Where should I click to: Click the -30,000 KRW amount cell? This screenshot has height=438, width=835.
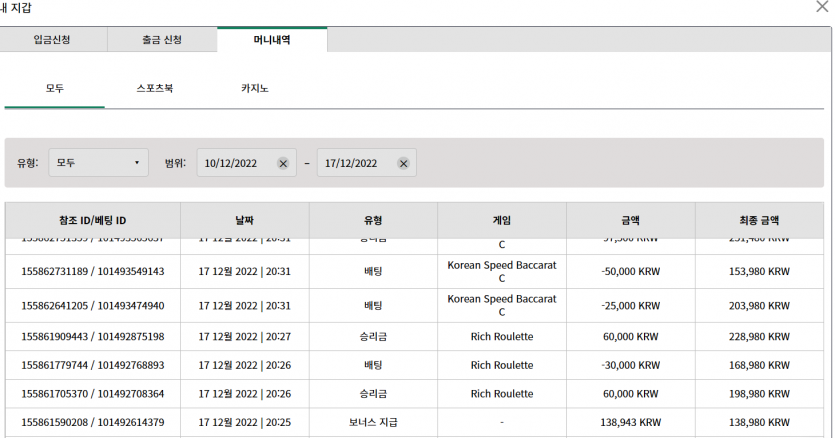631,366
